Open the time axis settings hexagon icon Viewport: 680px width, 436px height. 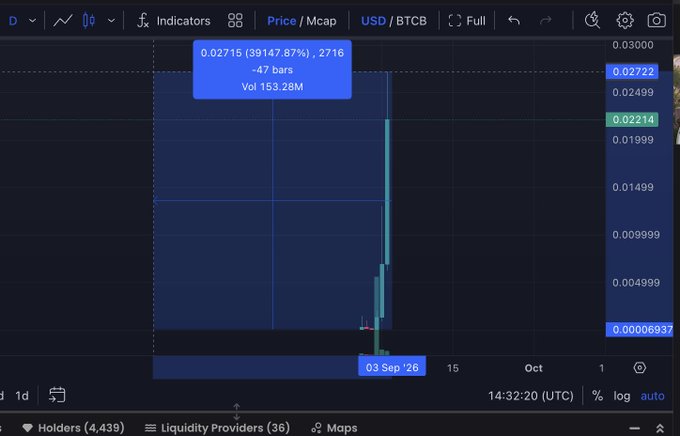pyautogui.click(x=639, y=368)
